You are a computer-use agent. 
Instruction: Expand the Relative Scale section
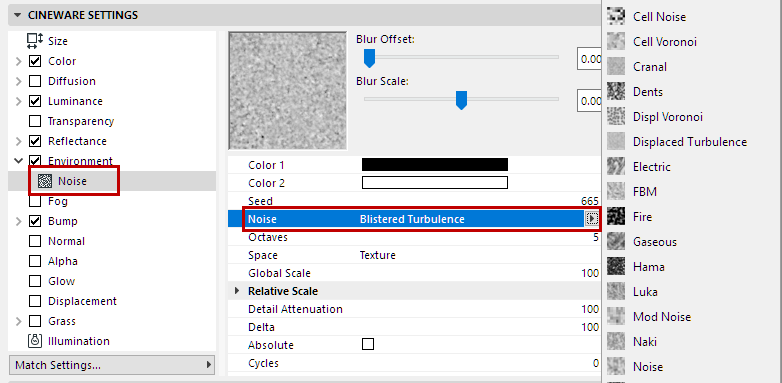coord(237,291)
